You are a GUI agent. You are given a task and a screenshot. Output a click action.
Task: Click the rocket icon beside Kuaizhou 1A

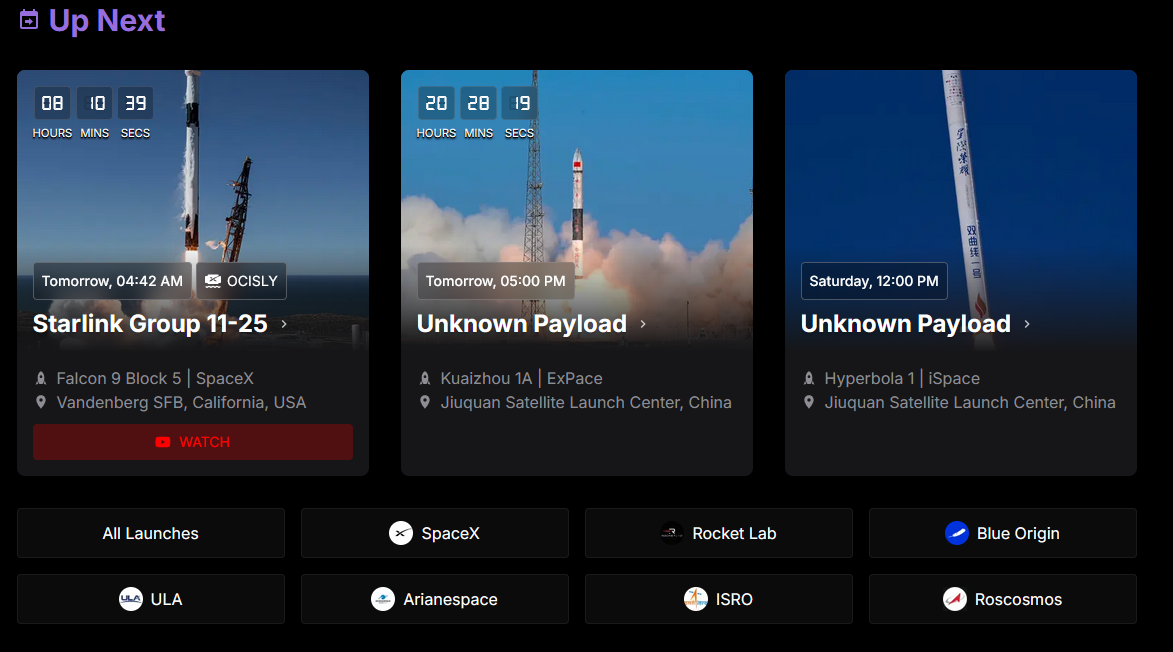[x=425, y=378]
